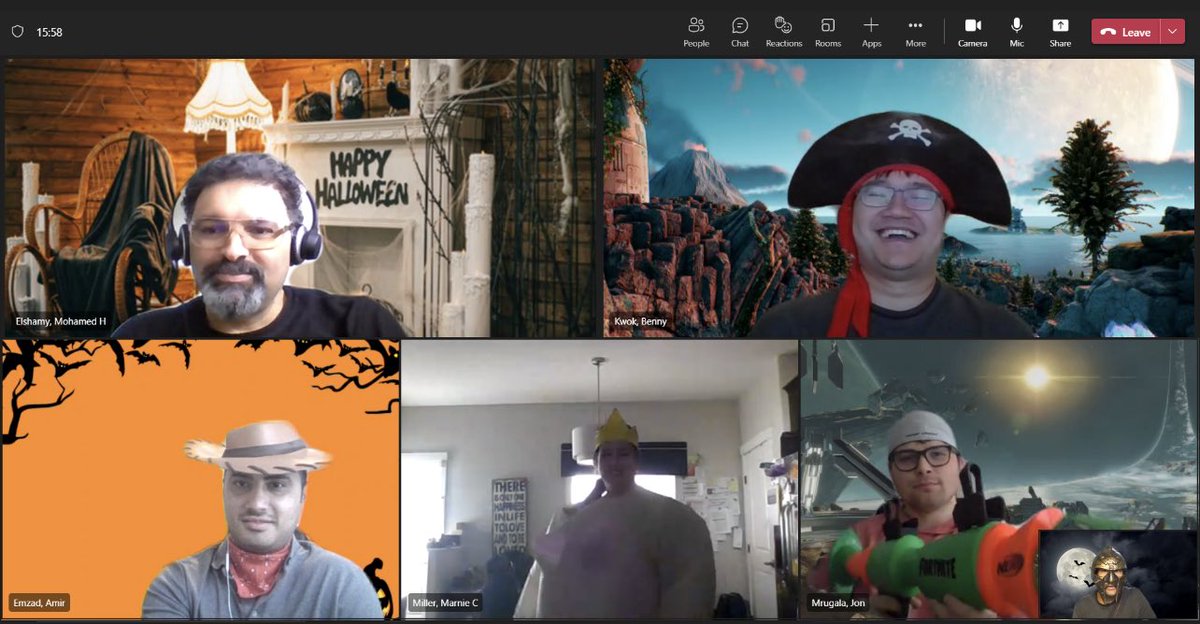The height and width of the screenshot is (624, 1200).
Task: Leave the meeting
Action: pos(1126,32)
